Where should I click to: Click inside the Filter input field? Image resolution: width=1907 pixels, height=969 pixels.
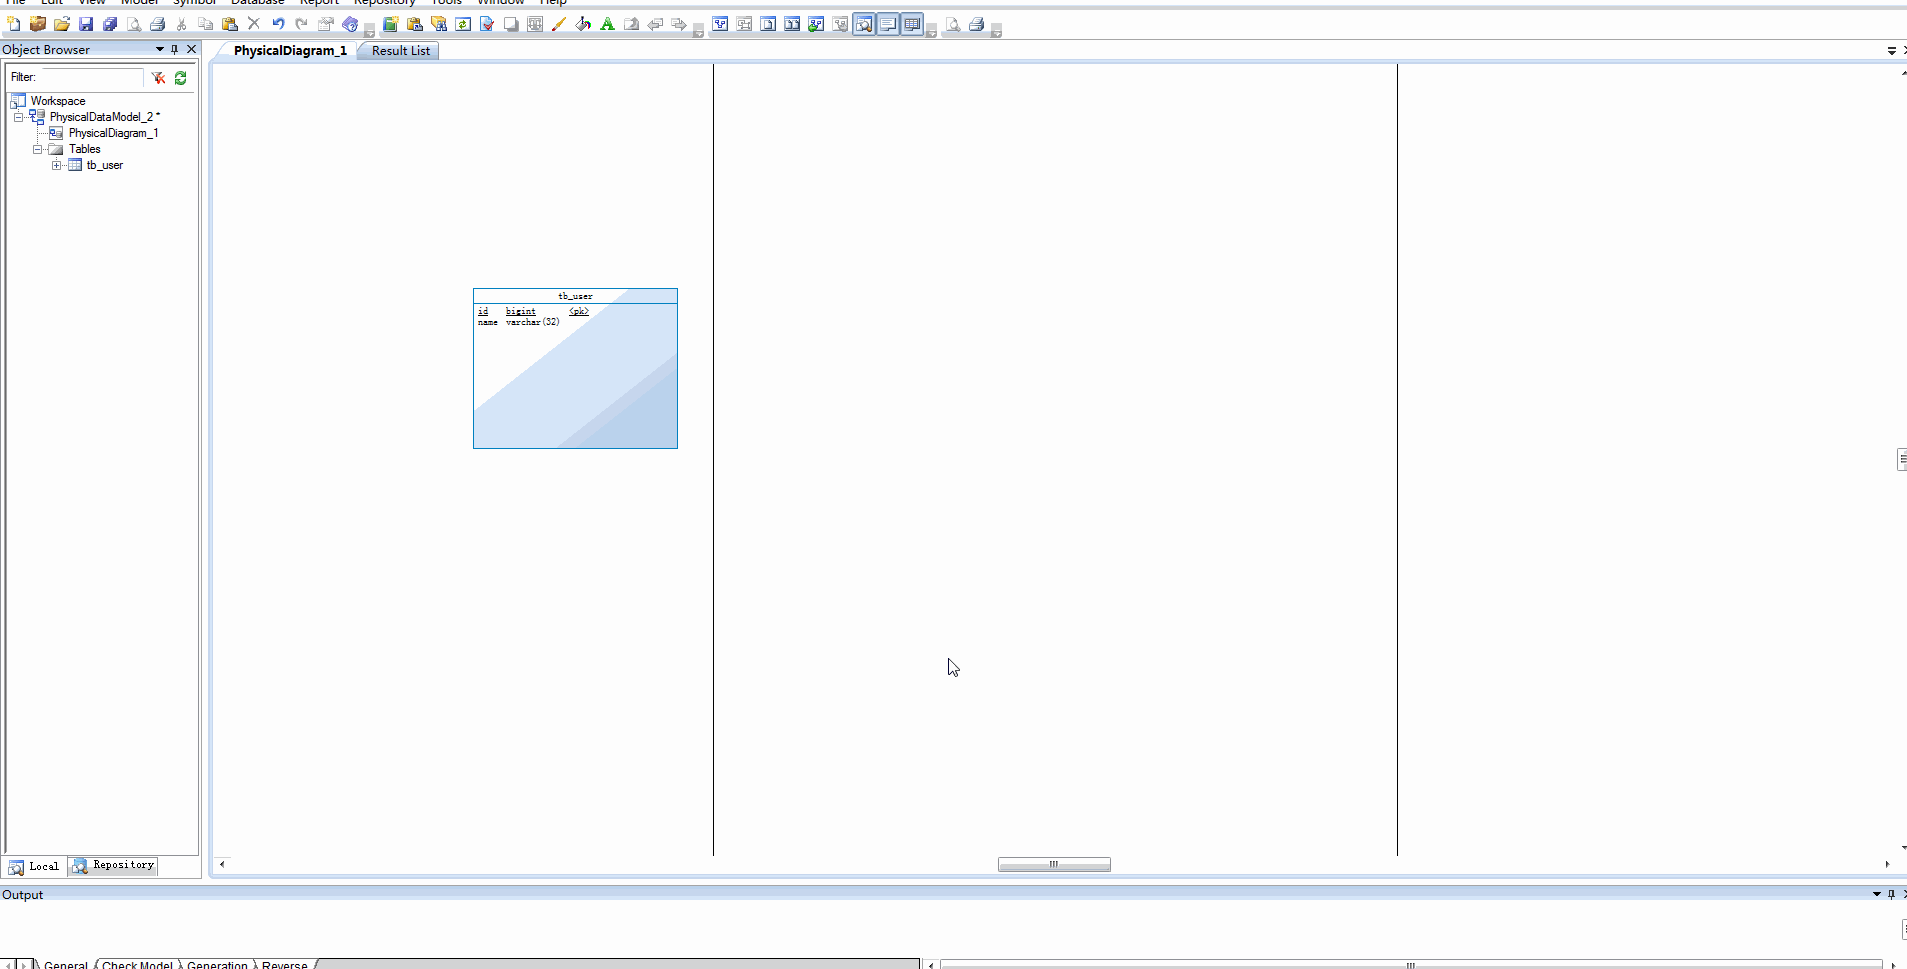(91, 77)
